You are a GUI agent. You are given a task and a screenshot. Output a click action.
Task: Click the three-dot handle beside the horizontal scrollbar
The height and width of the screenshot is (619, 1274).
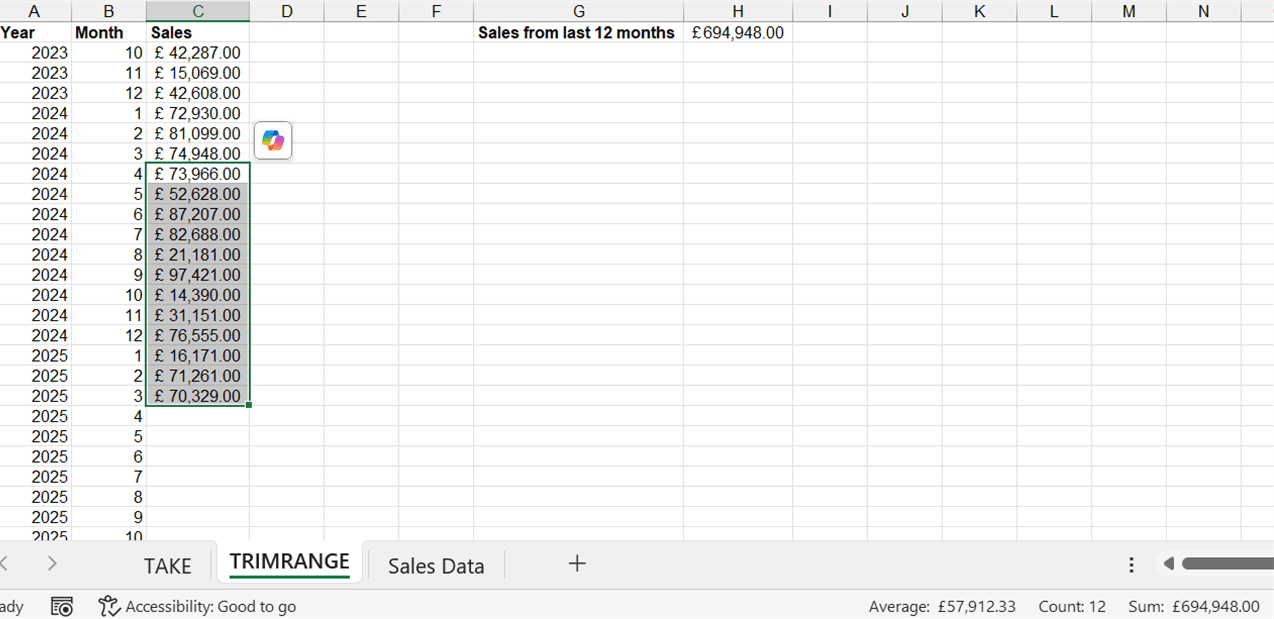coord(1131,565)
